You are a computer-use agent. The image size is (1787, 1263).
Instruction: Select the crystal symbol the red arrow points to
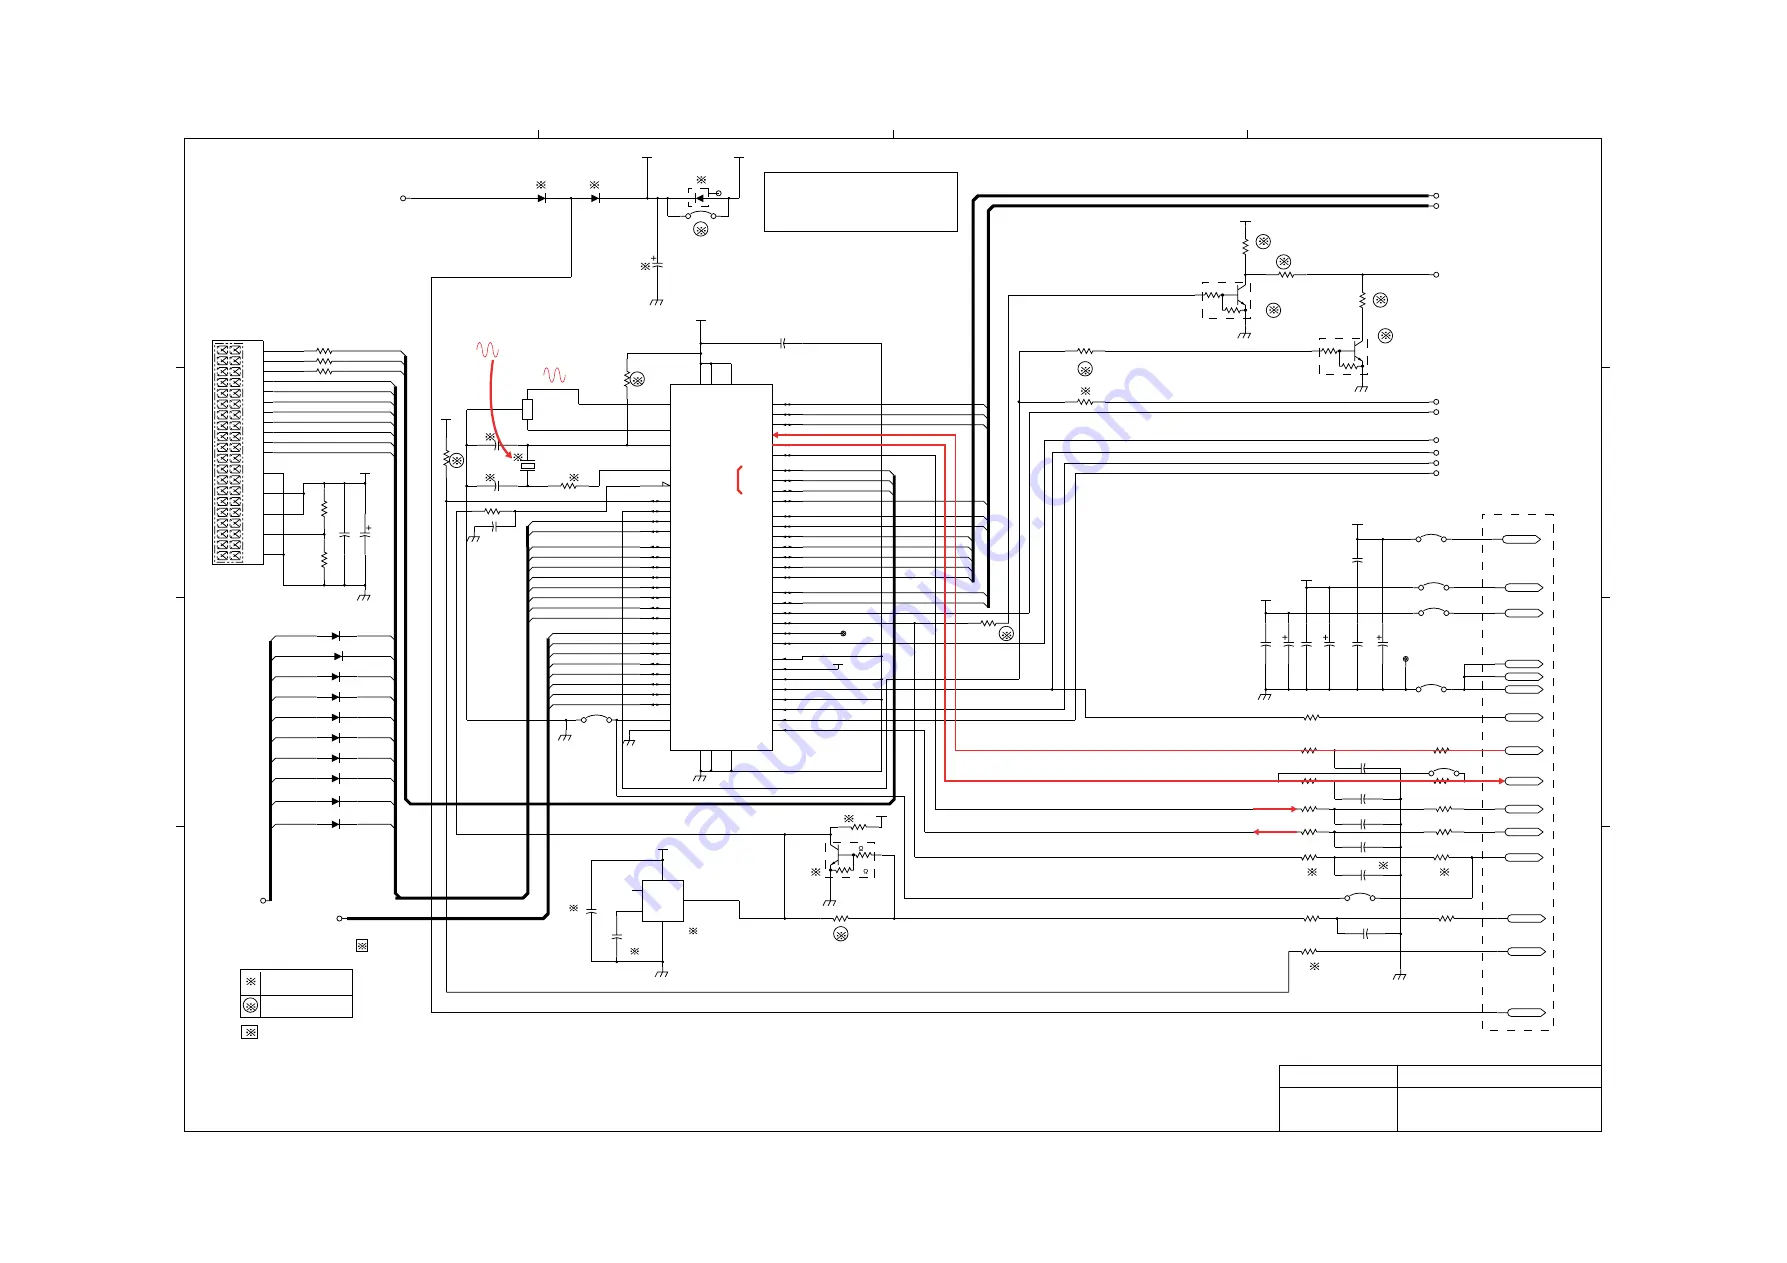(527, 465)
